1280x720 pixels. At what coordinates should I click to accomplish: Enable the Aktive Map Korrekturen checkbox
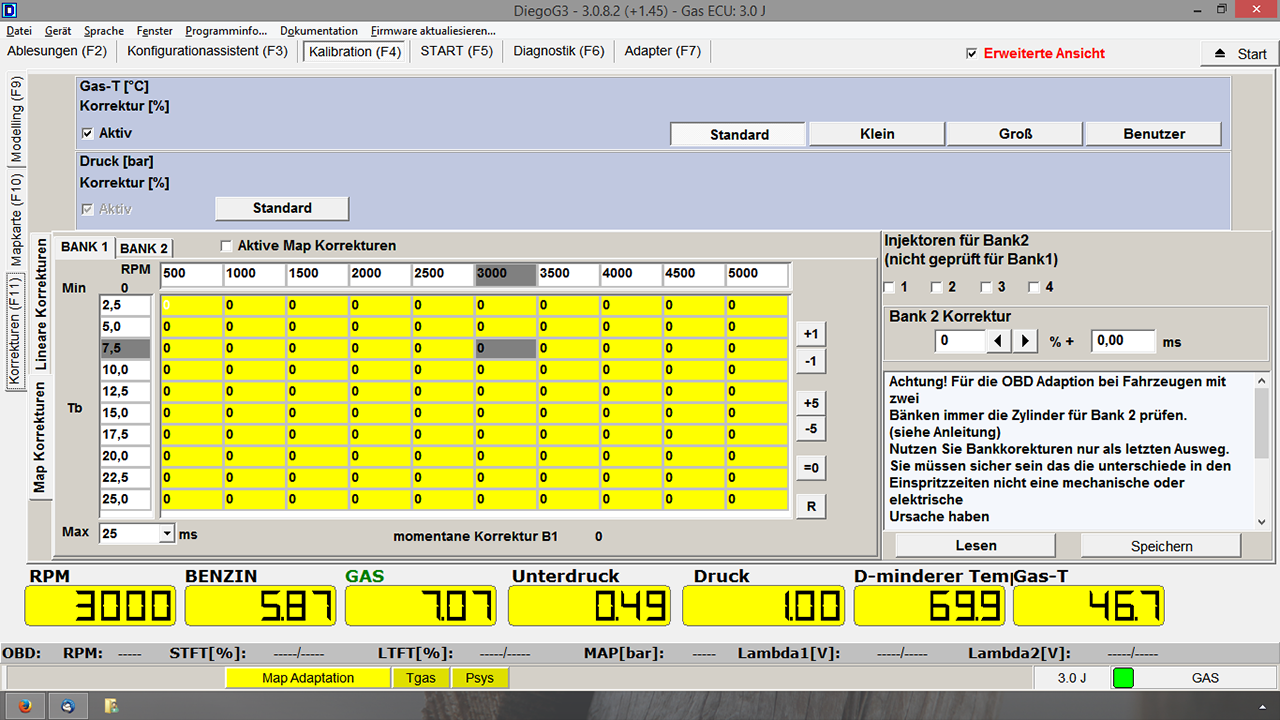[227, 246]
